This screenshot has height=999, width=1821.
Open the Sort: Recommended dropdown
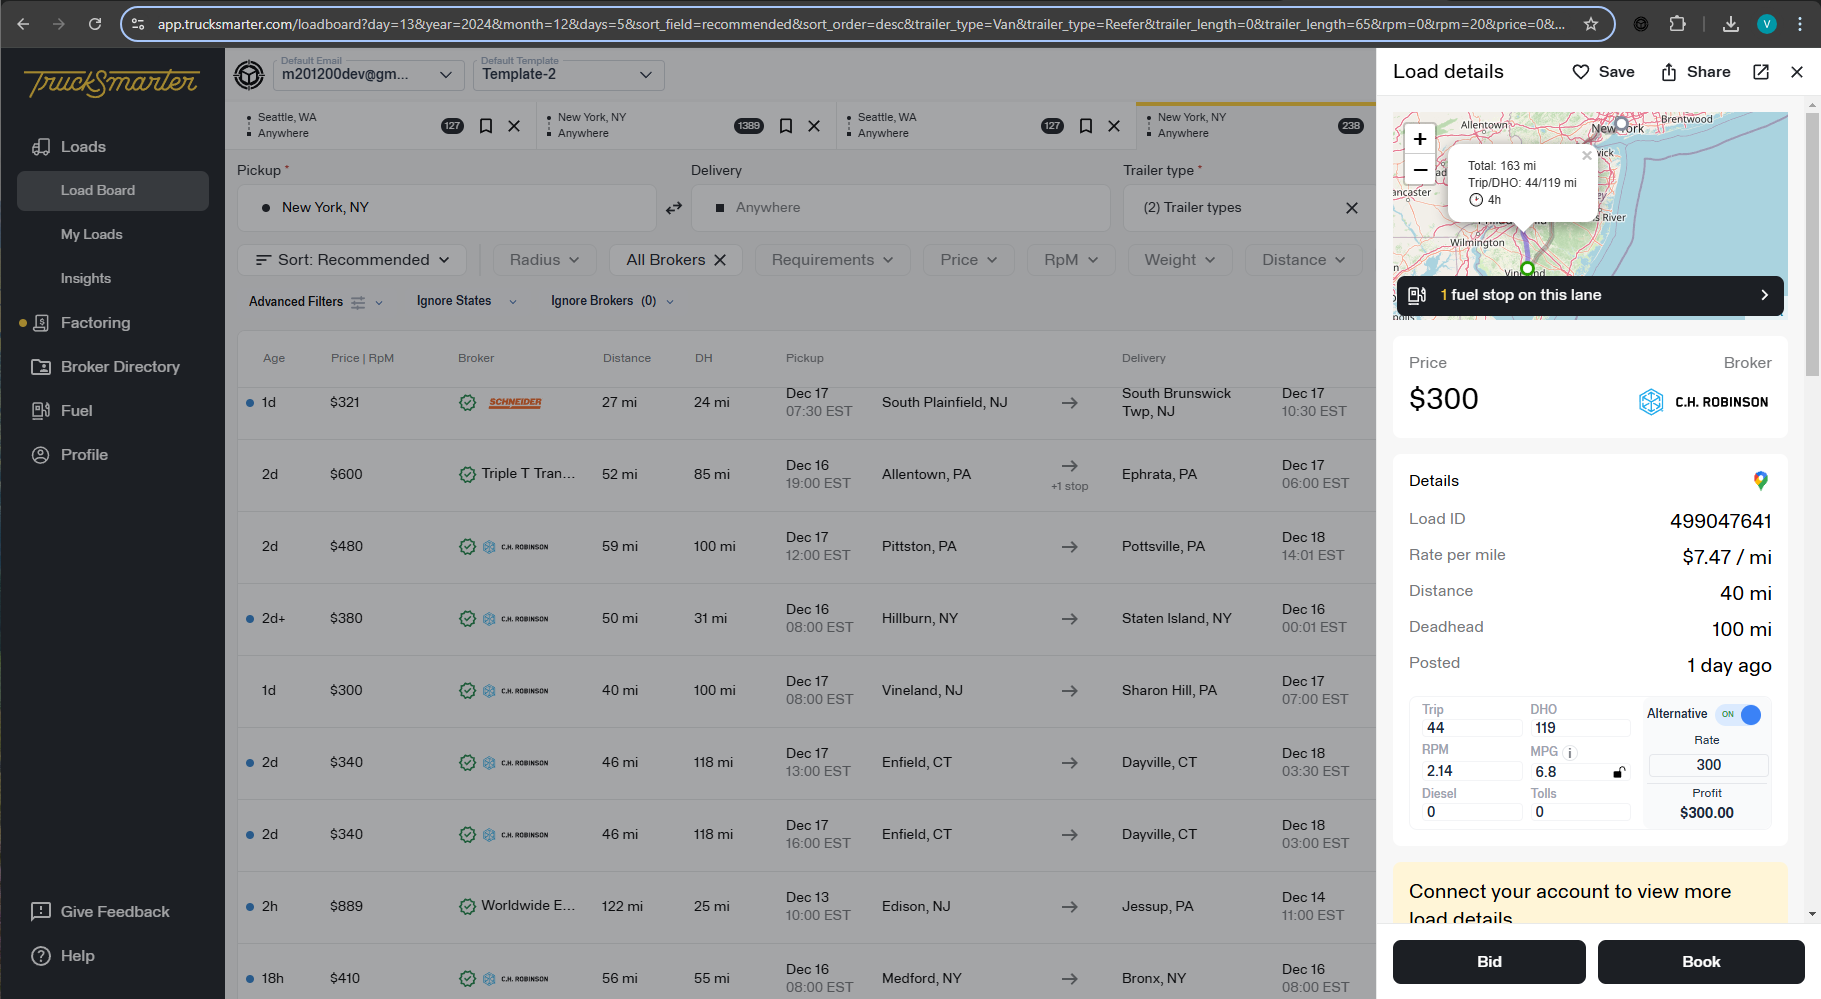(352, 260)
